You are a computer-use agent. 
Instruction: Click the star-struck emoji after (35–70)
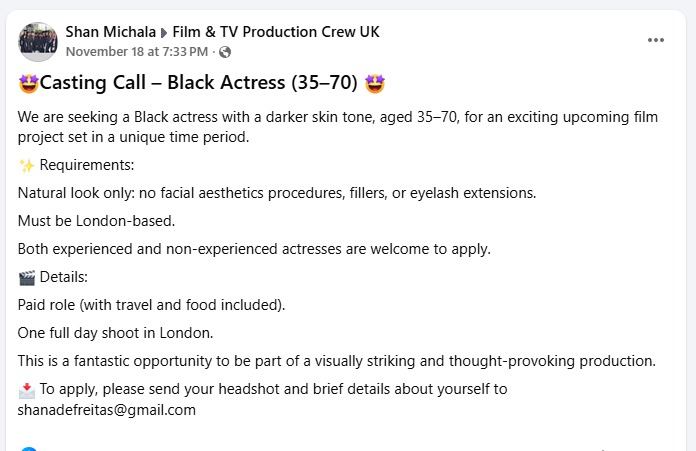click(376, 84)
